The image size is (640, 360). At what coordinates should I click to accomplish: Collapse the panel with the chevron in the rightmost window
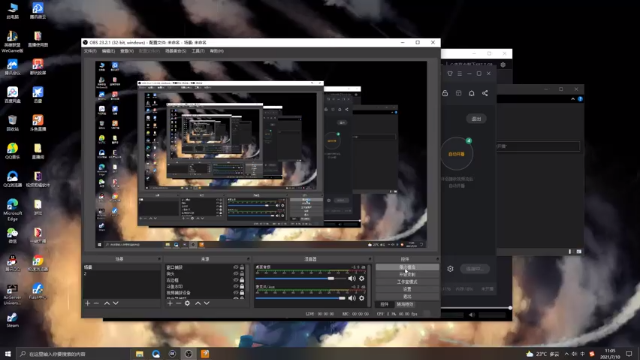tap(573, 99)
